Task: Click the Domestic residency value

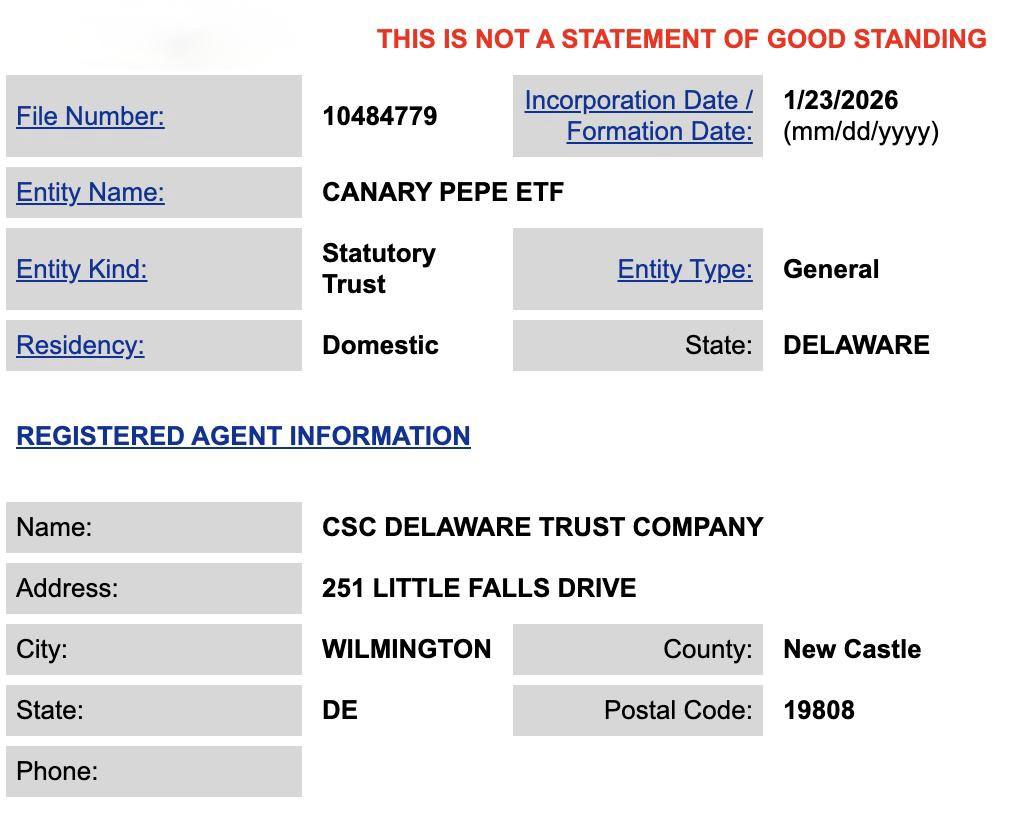Action: coord(380,345)
